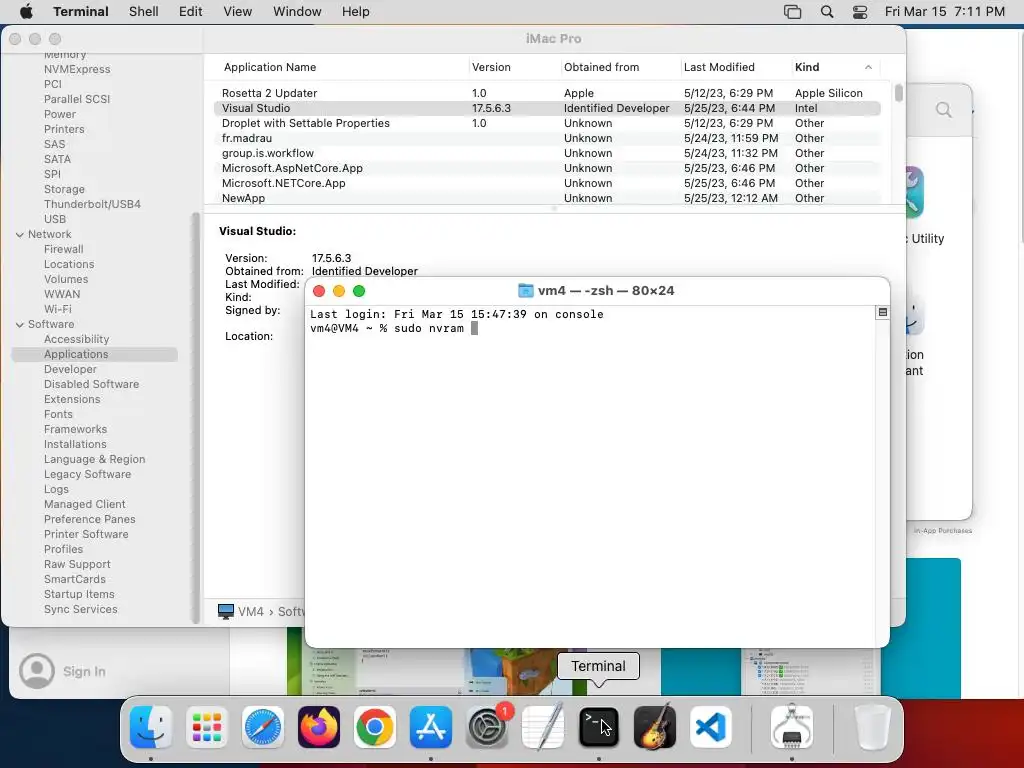
Task: Open the Edit menu
Action: click(x=191, y=12)
